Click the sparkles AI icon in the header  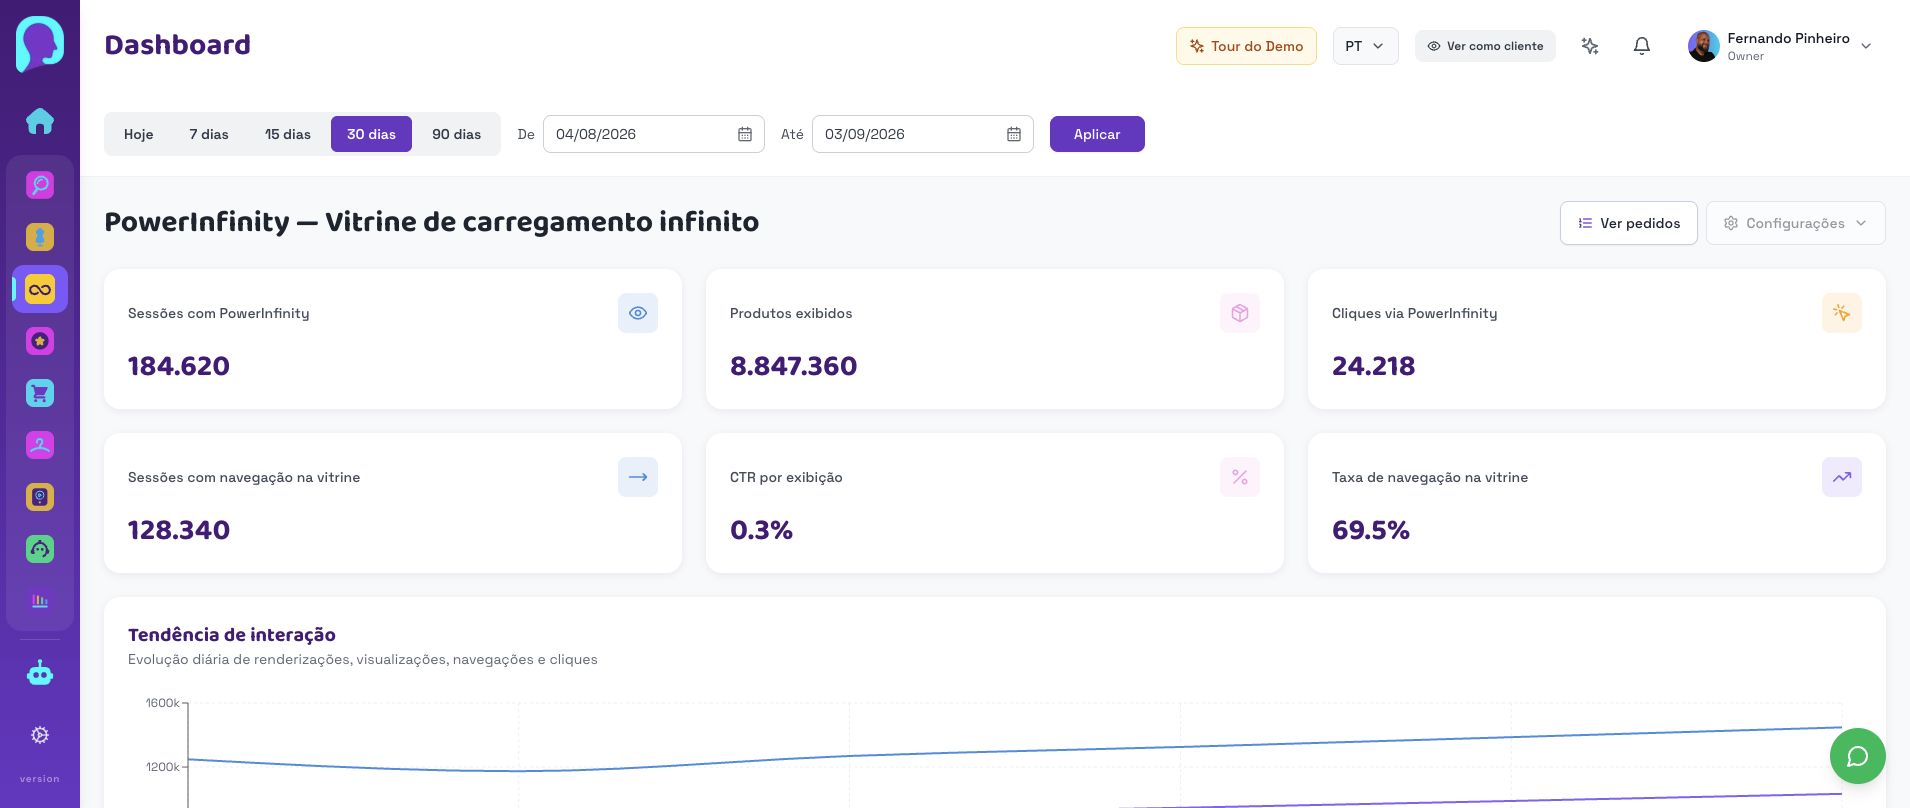pyautogui.click(x=1590, y=46)
